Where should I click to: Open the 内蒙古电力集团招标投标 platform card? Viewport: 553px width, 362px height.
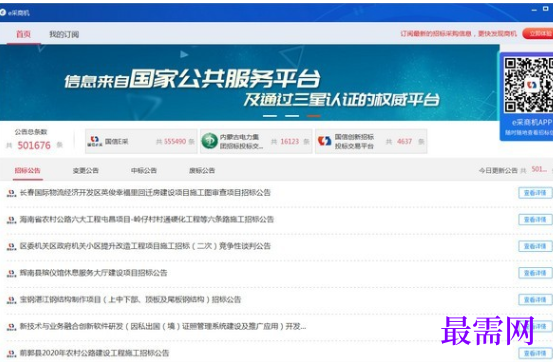pos(256,141)
